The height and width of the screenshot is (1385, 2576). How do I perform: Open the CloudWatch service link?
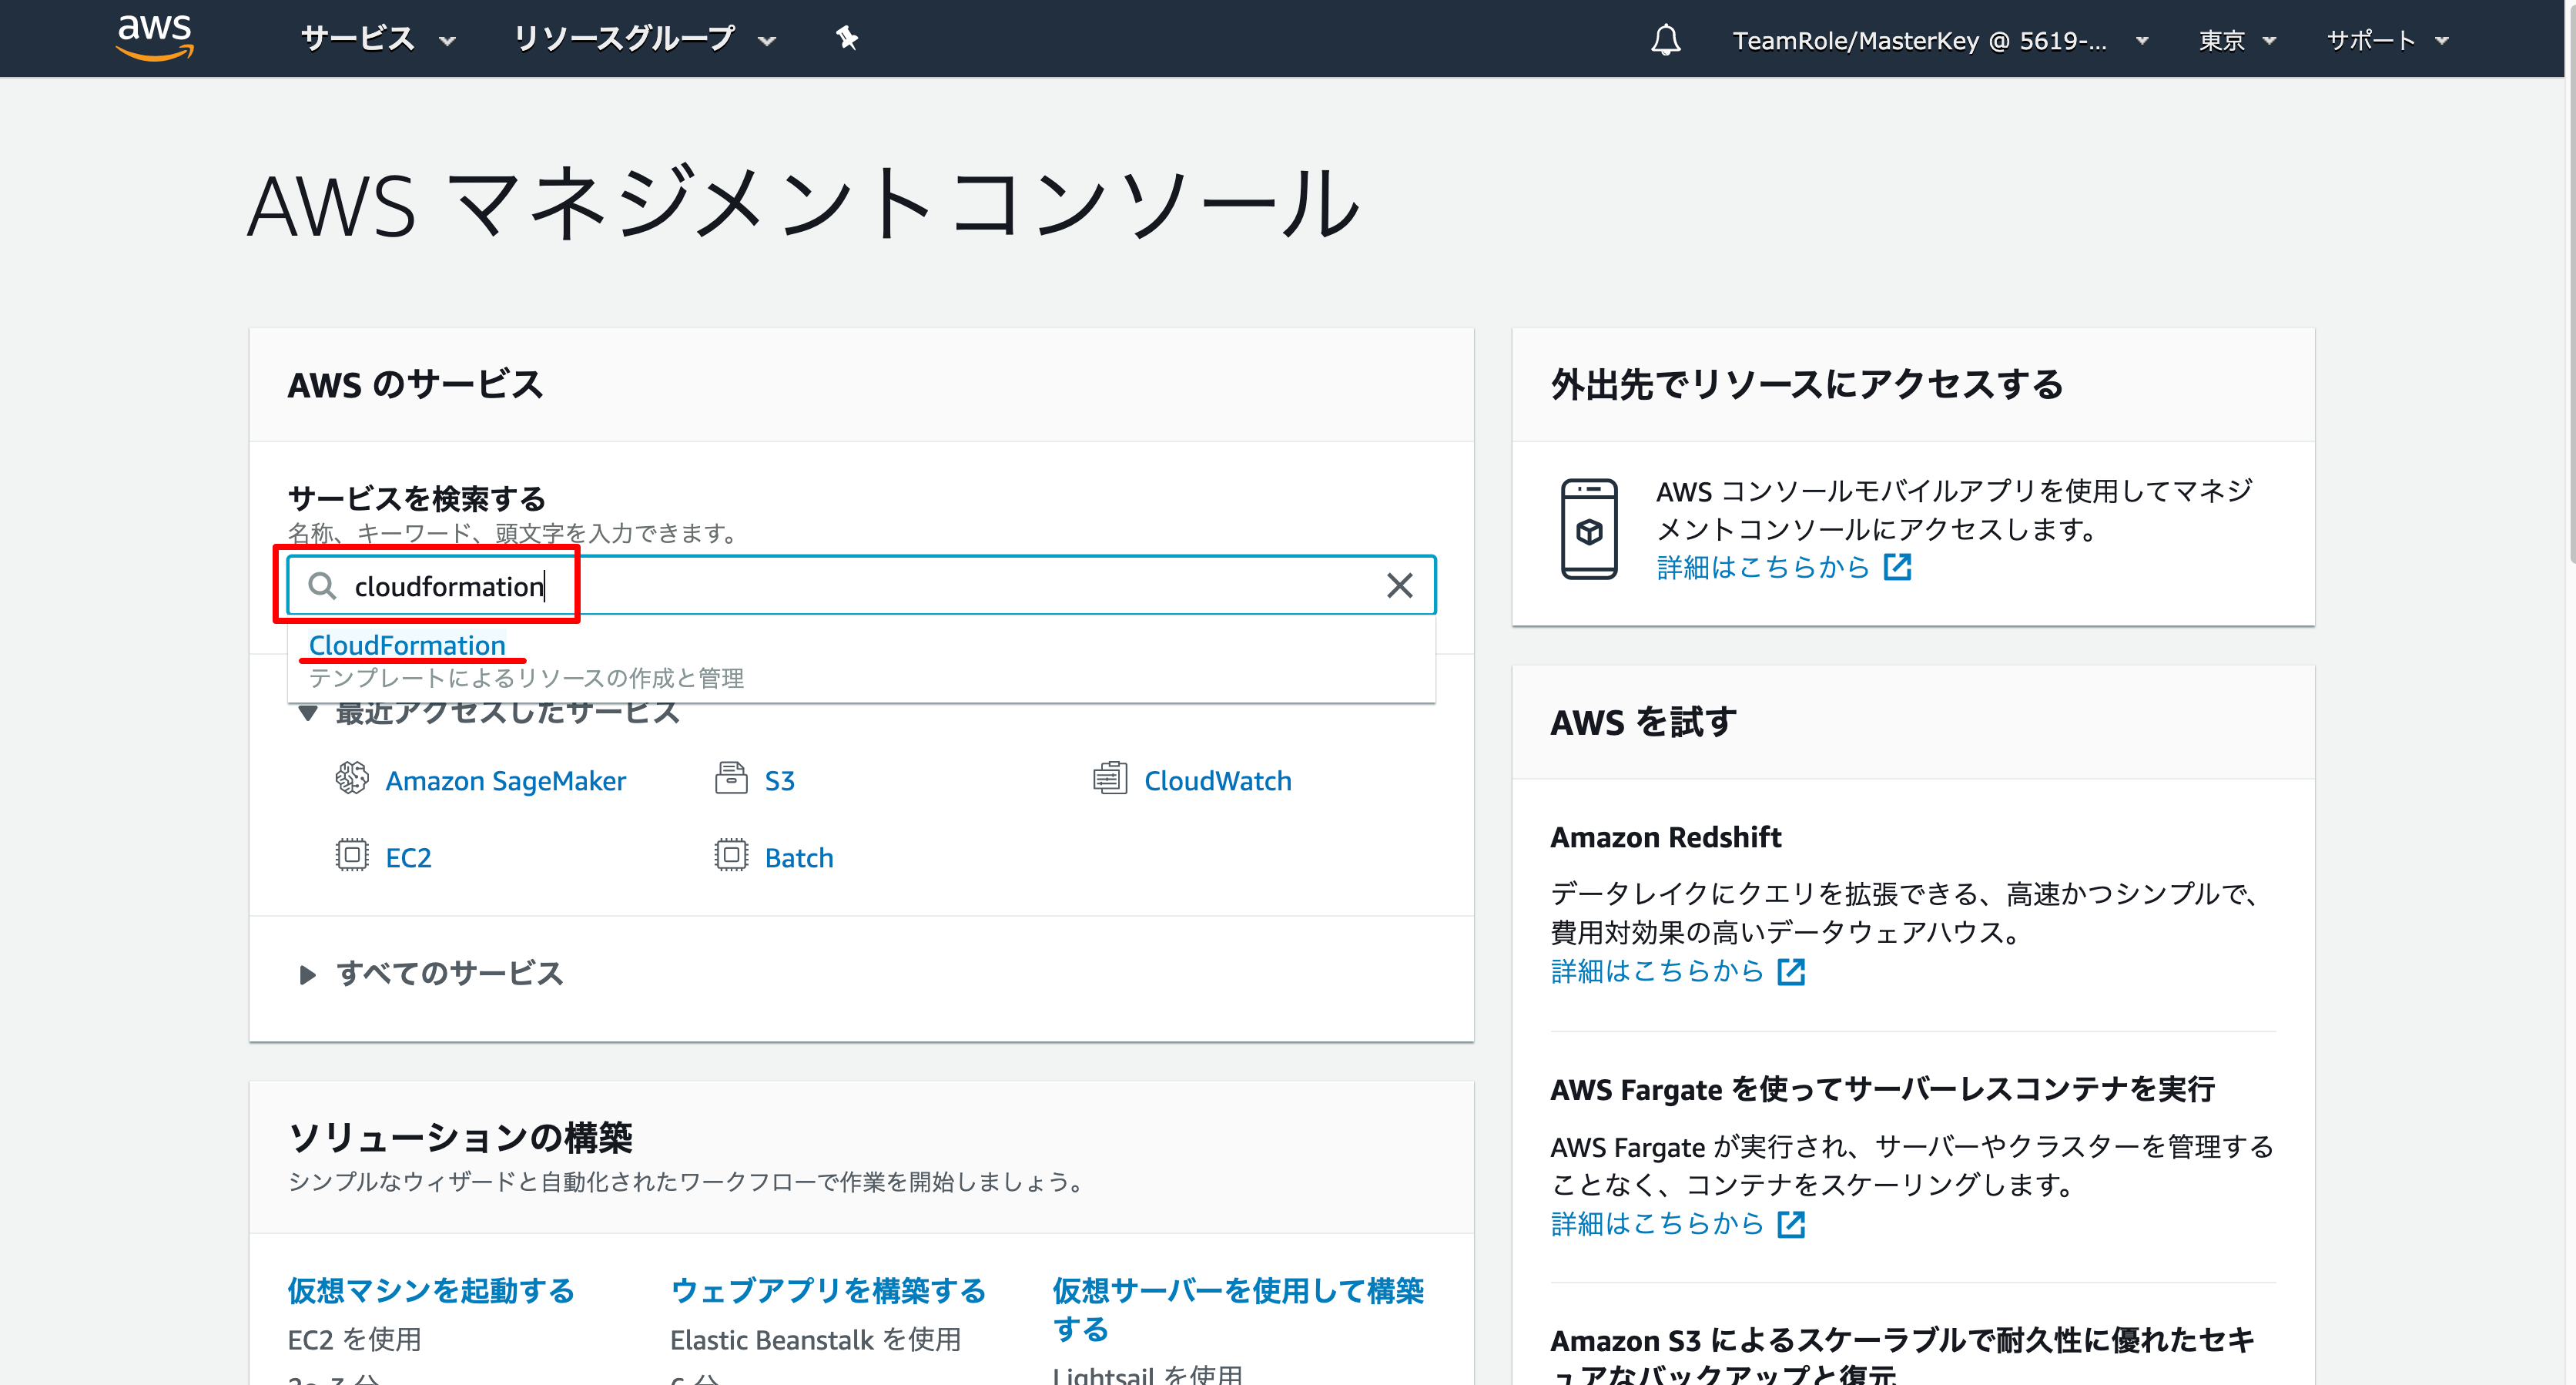(1218, 780)
